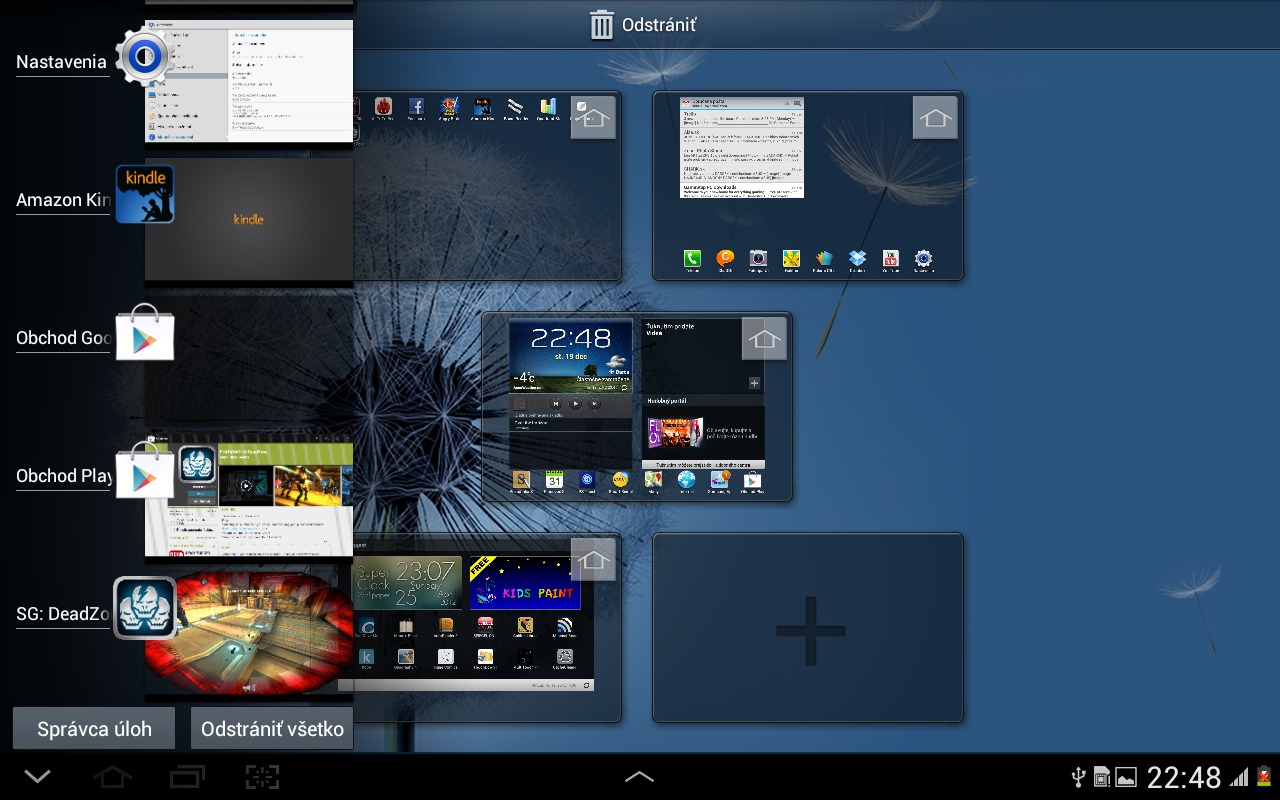The image size is (1280, 800).
Task: Tap the USB connection icon in status bar
Action: click(1078, 775)
